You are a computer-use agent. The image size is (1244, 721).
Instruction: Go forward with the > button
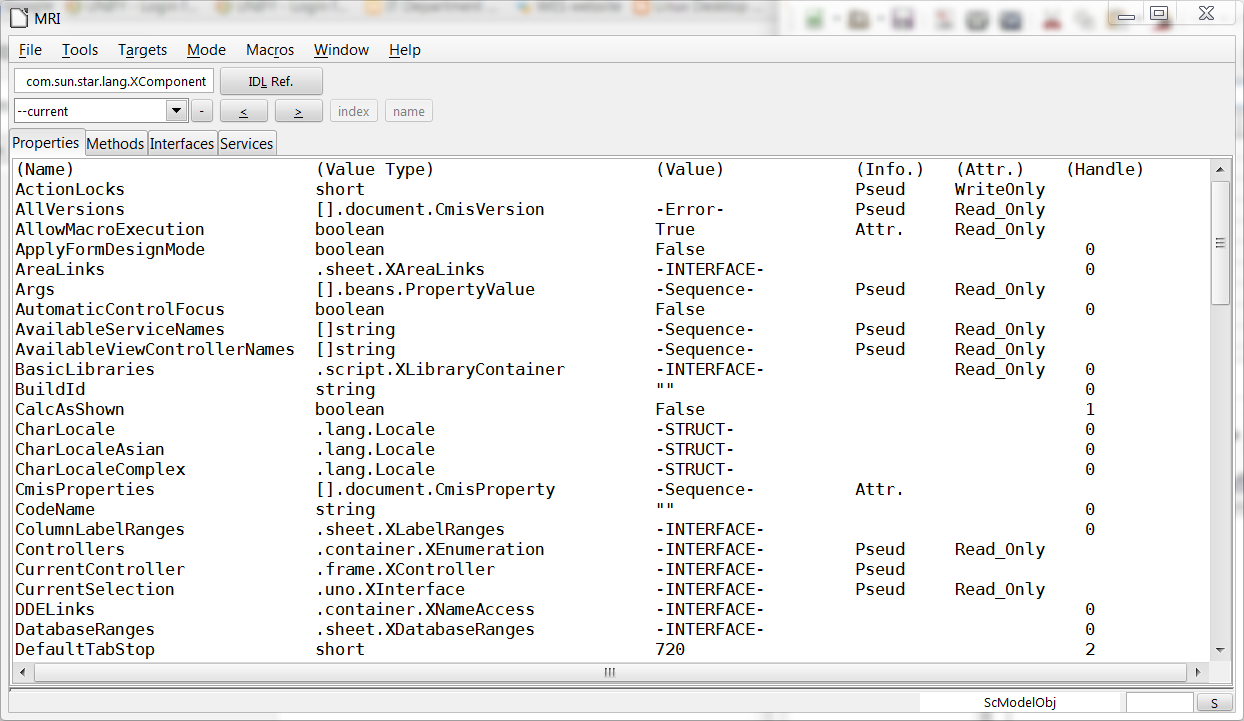(298, 111)
